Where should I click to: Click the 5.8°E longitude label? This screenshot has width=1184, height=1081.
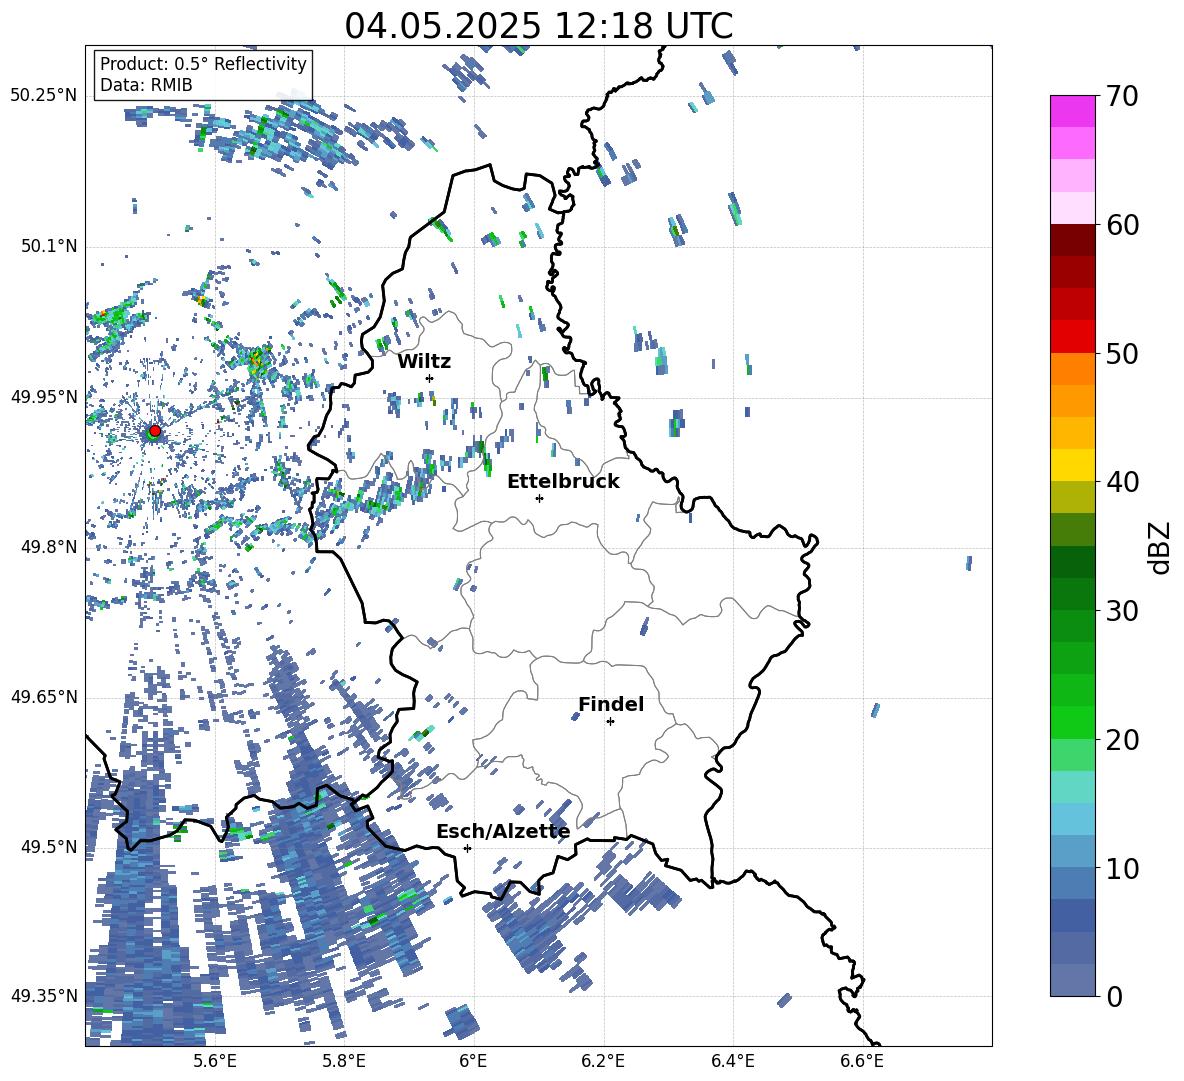pos(344,1061)
